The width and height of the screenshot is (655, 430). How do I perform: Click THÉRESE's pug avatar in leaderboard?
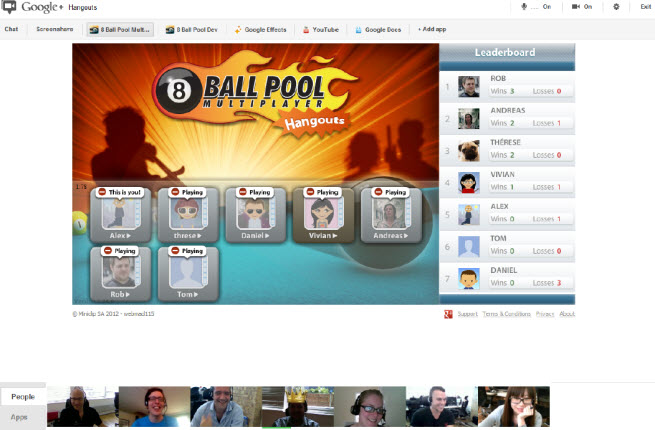tap(469, 150)
